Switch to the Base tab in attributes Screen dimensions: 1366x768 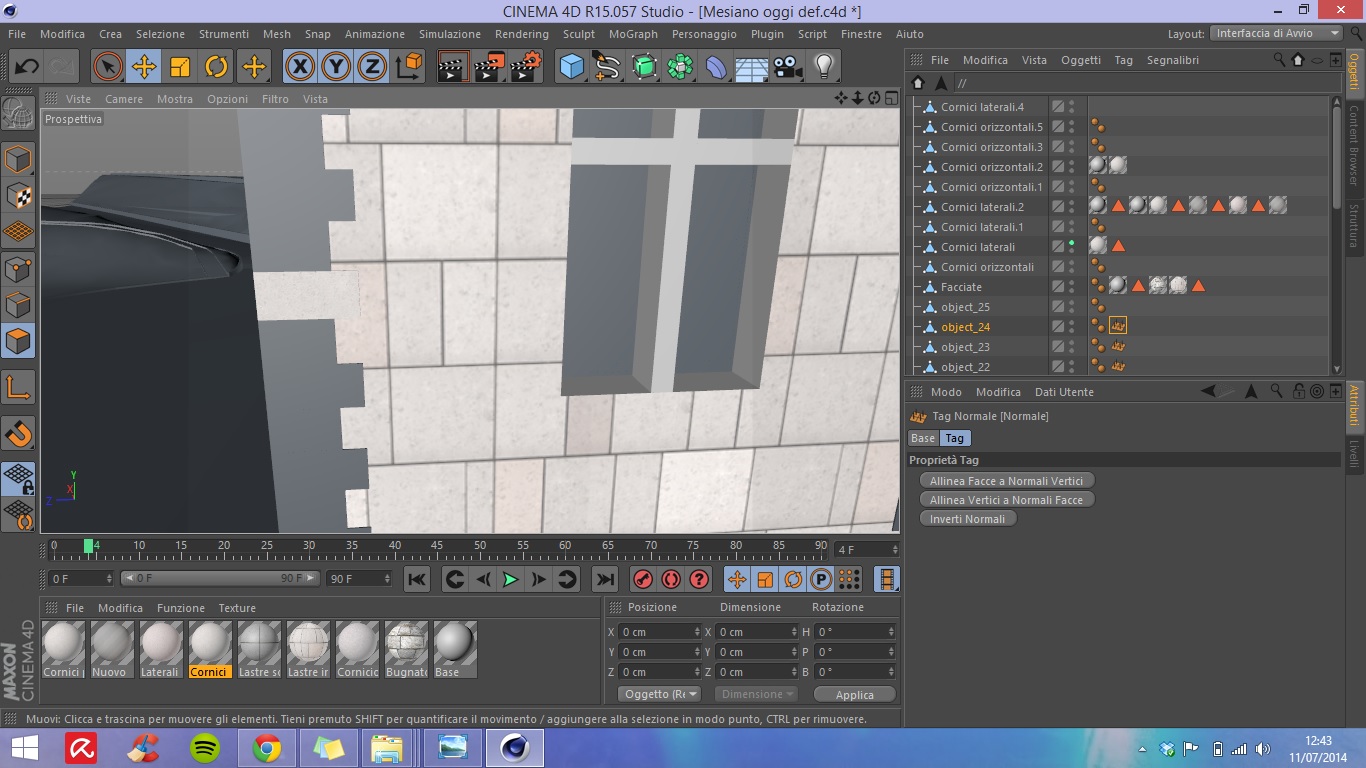pyautogui.click(x=923, y=438)
